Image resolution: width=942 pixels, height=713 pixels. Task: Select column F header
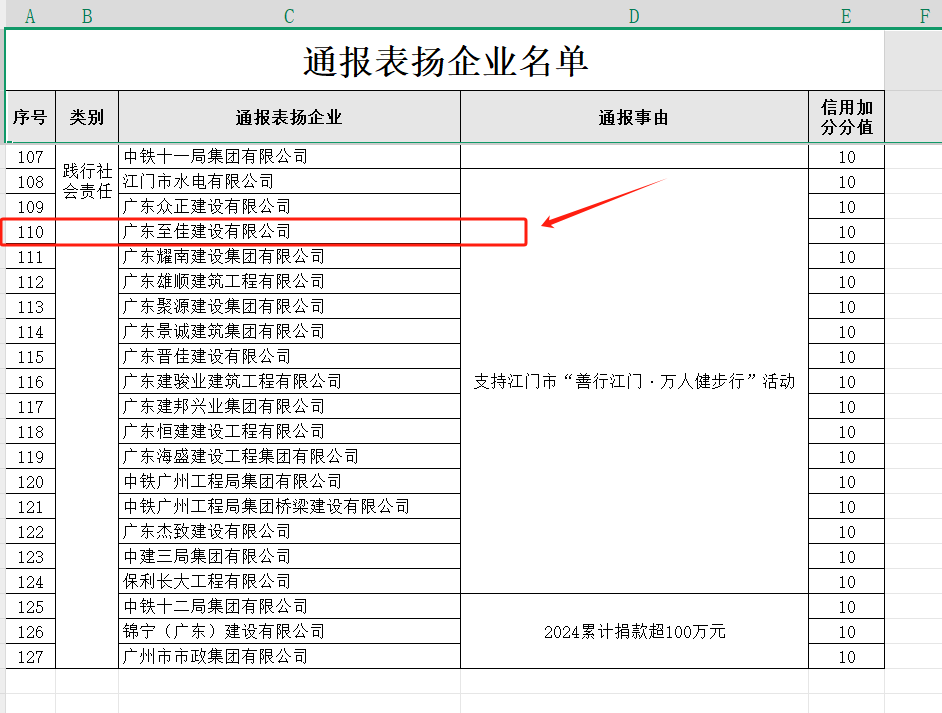pos(924,15)
